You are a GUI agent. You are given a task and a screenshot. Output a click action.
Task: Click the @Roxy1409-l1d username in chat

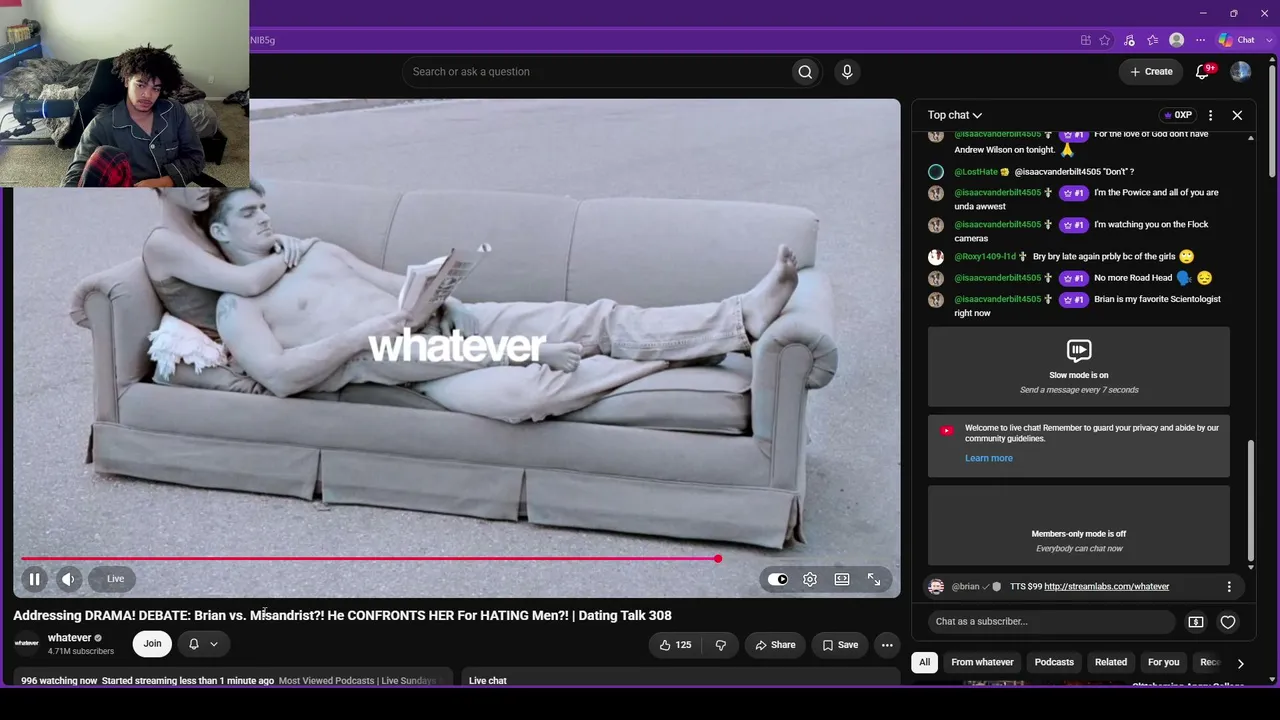(985, 257)
